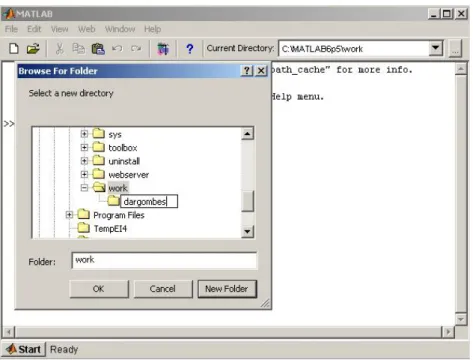The width and height of the screenshot is (473, 360).
Task: Click command window scroll up arrow
Action: [461, 69]
